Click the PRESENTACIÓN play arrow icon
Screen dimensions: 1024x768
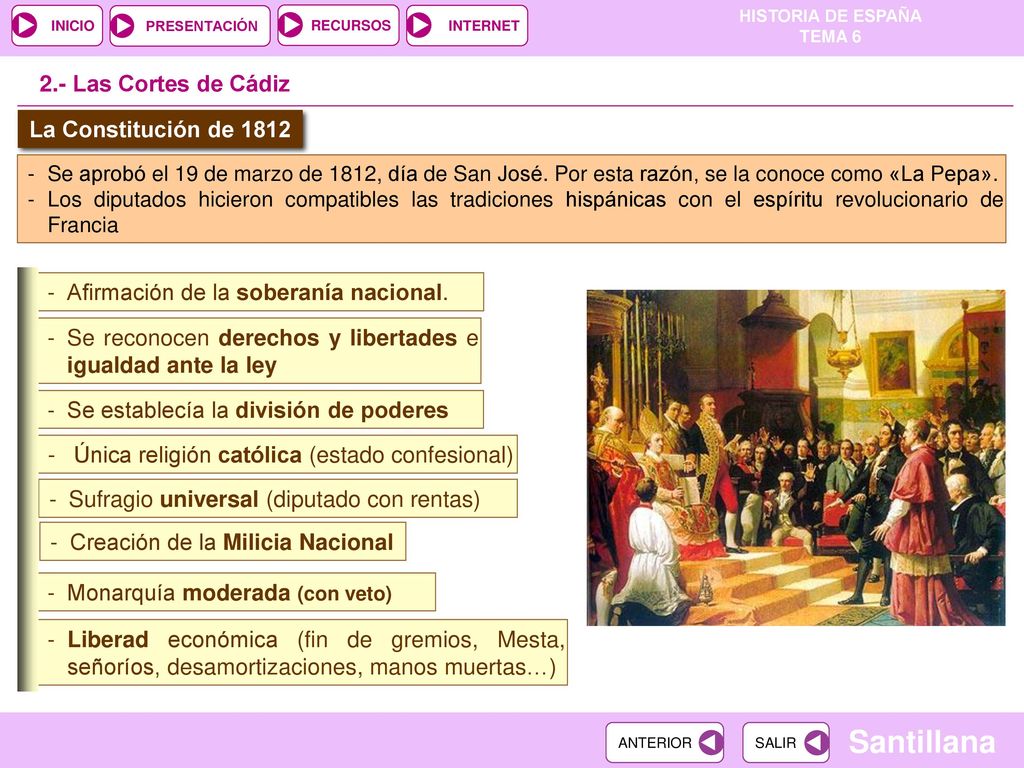(123, 25)
